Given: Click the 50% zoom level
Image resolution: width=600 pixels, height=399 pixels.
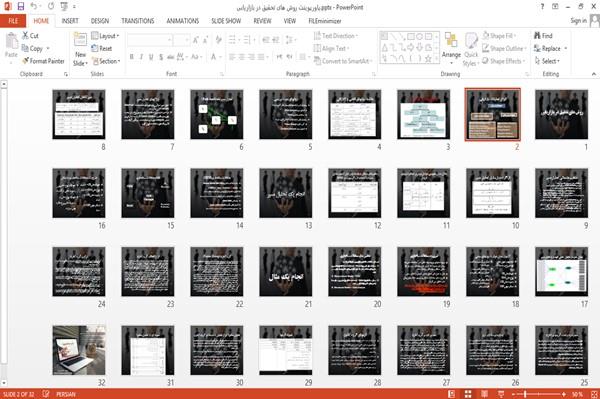Looking at the screenshot, I should tap(577, 394).
